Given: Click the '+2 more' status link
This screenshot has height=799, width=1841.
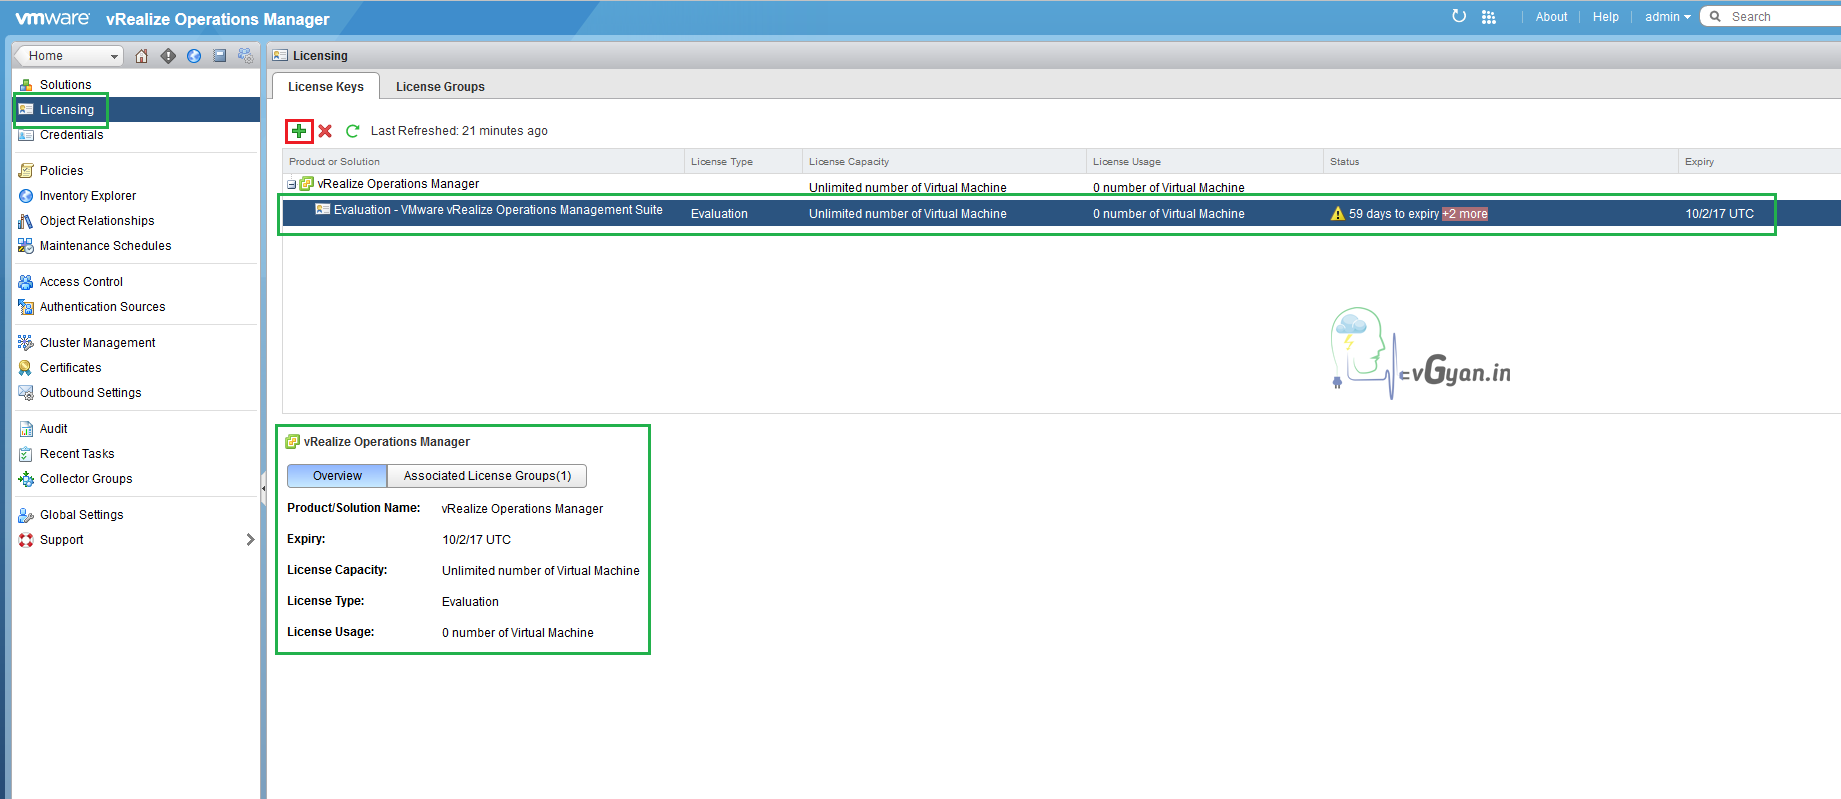Looking at the screenshot, I should tap(1465, 214).
